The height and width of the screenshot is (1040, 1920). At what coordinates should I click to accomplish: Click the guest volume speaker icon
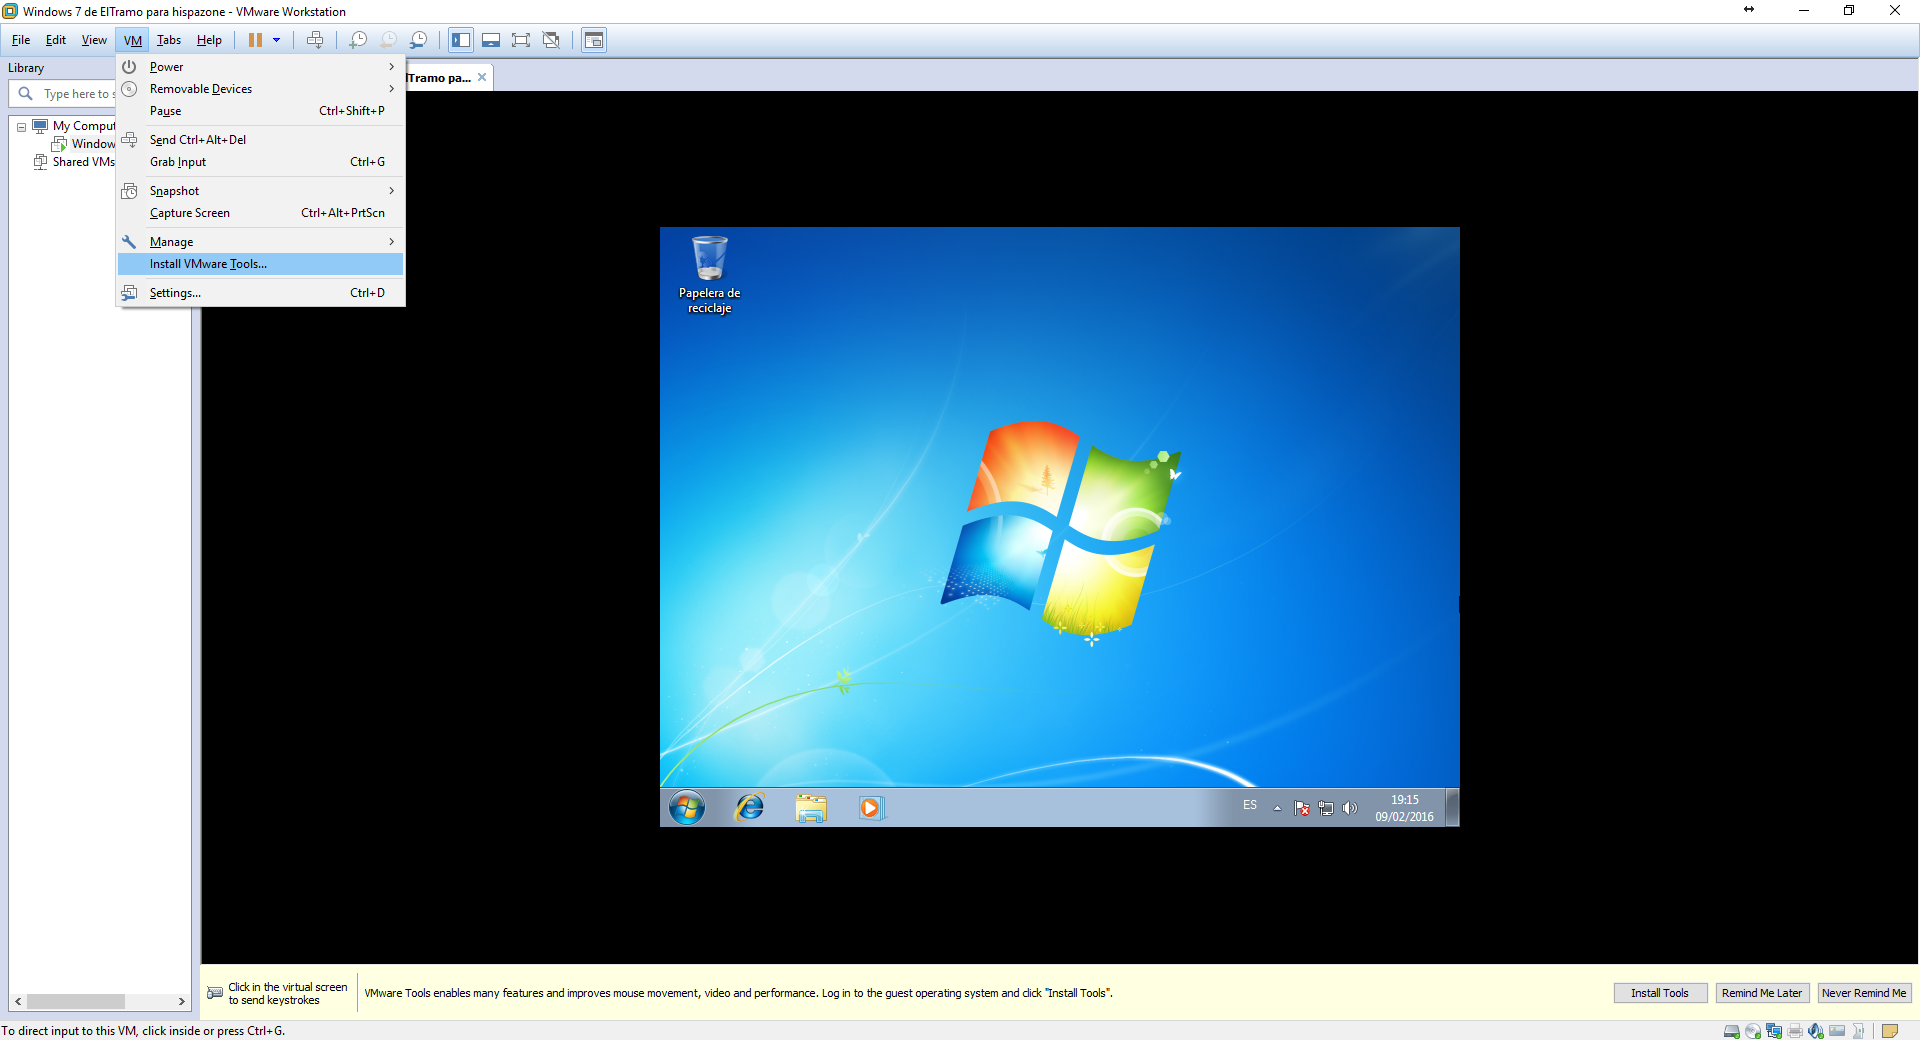1350,808
